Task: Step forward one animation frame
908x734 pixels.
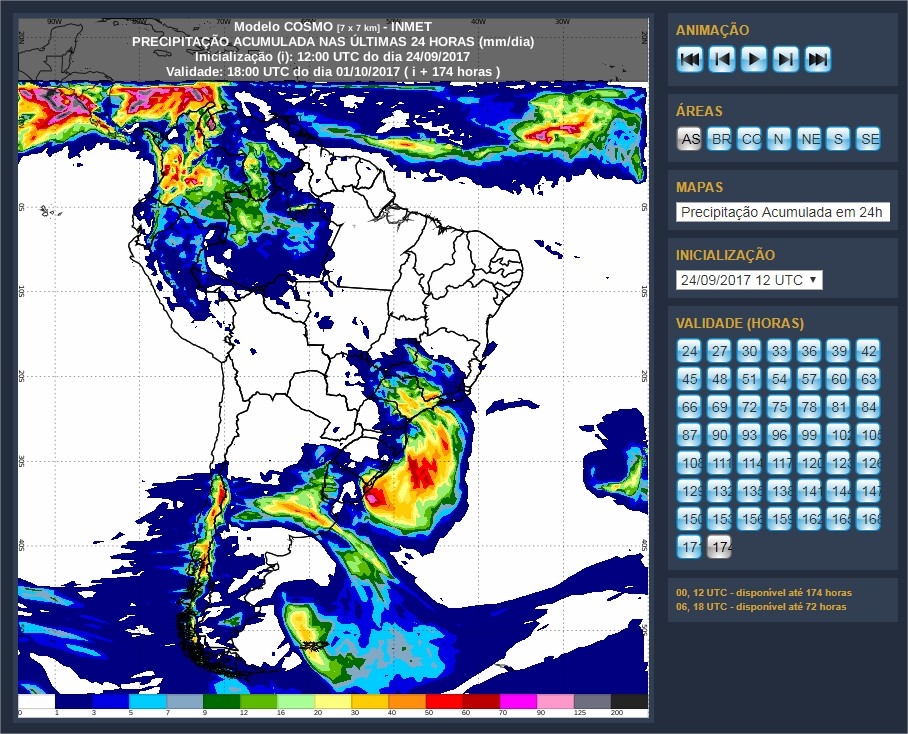Action: click(x=786, y=59)
